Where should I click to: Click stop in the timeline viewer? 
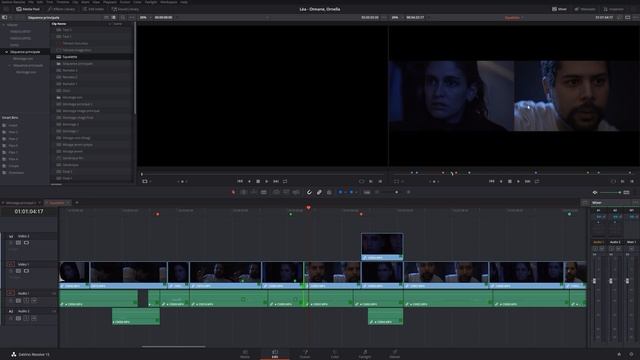pos(510,181)
